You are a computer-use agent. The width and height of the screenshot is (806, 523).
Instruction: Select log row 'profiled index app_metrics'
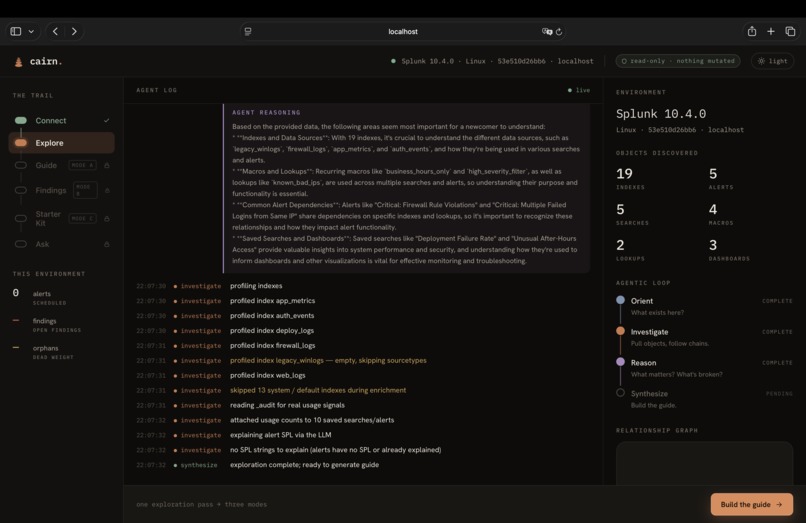[363, 301]
